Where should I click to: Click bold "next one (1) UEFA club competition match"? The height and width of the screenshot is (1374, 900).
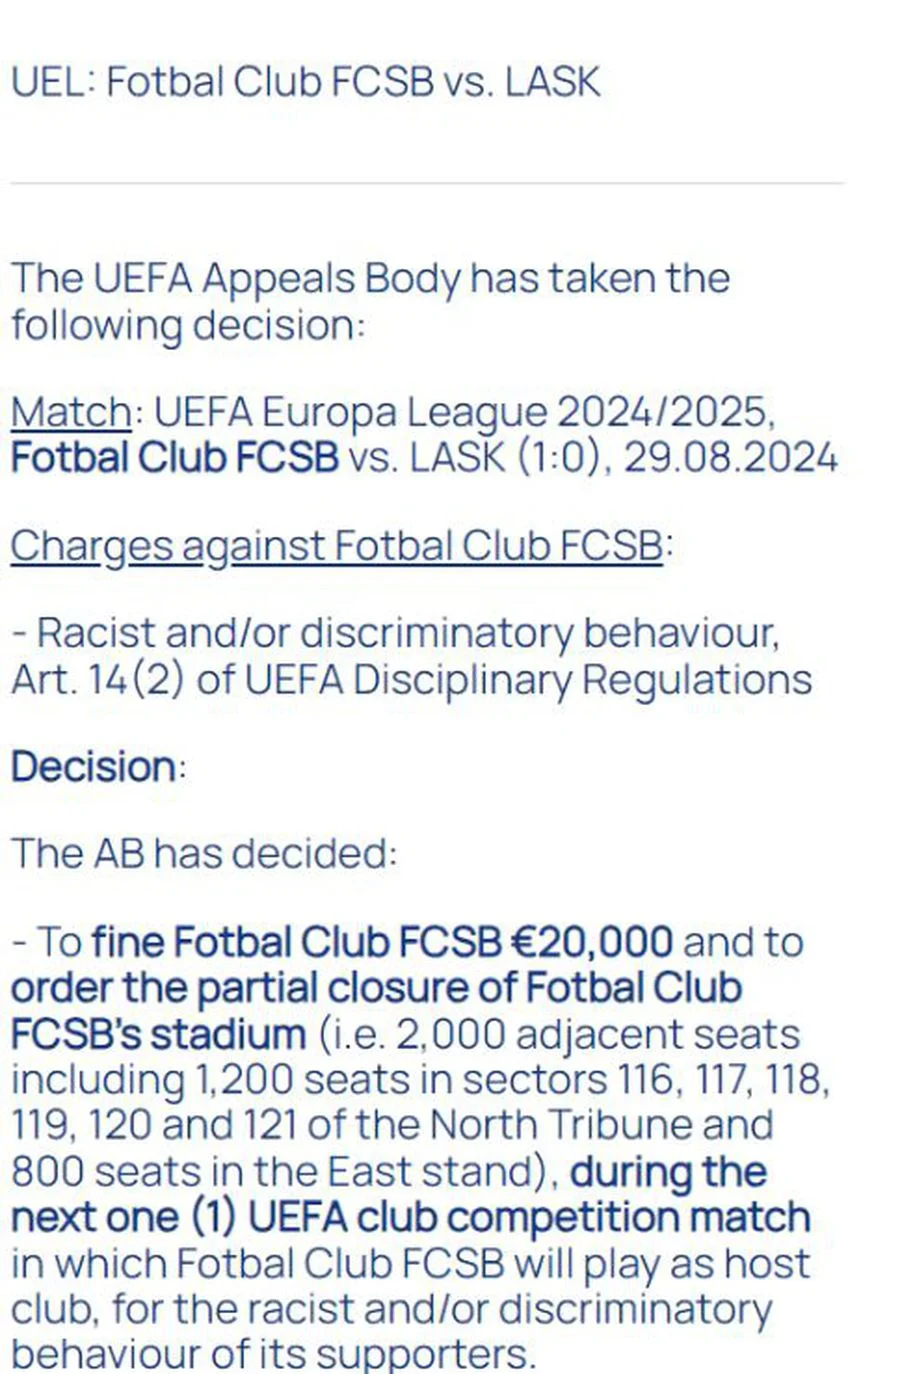coord(410,1217)
